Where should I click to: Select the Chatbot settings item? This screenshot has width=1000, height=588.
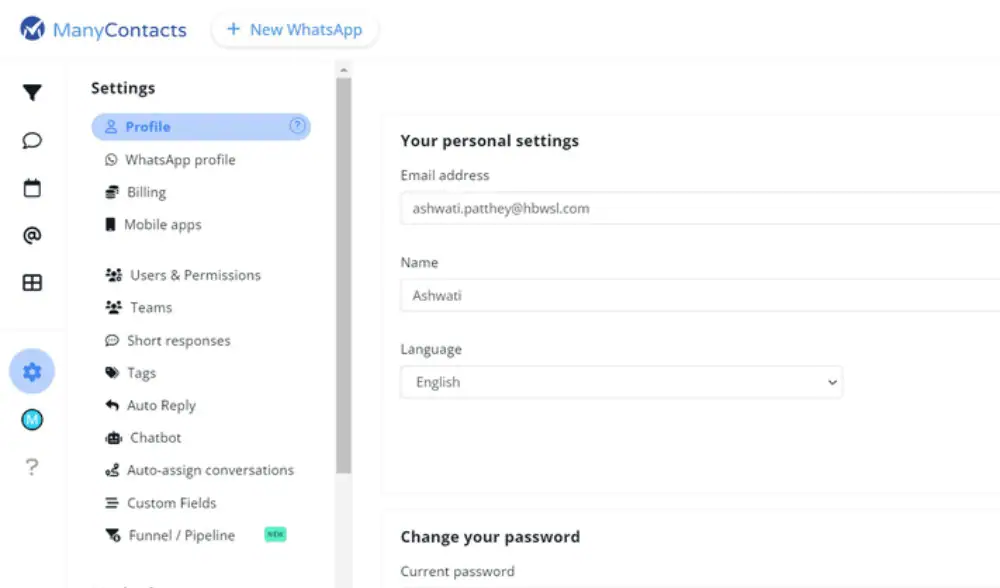155,438
